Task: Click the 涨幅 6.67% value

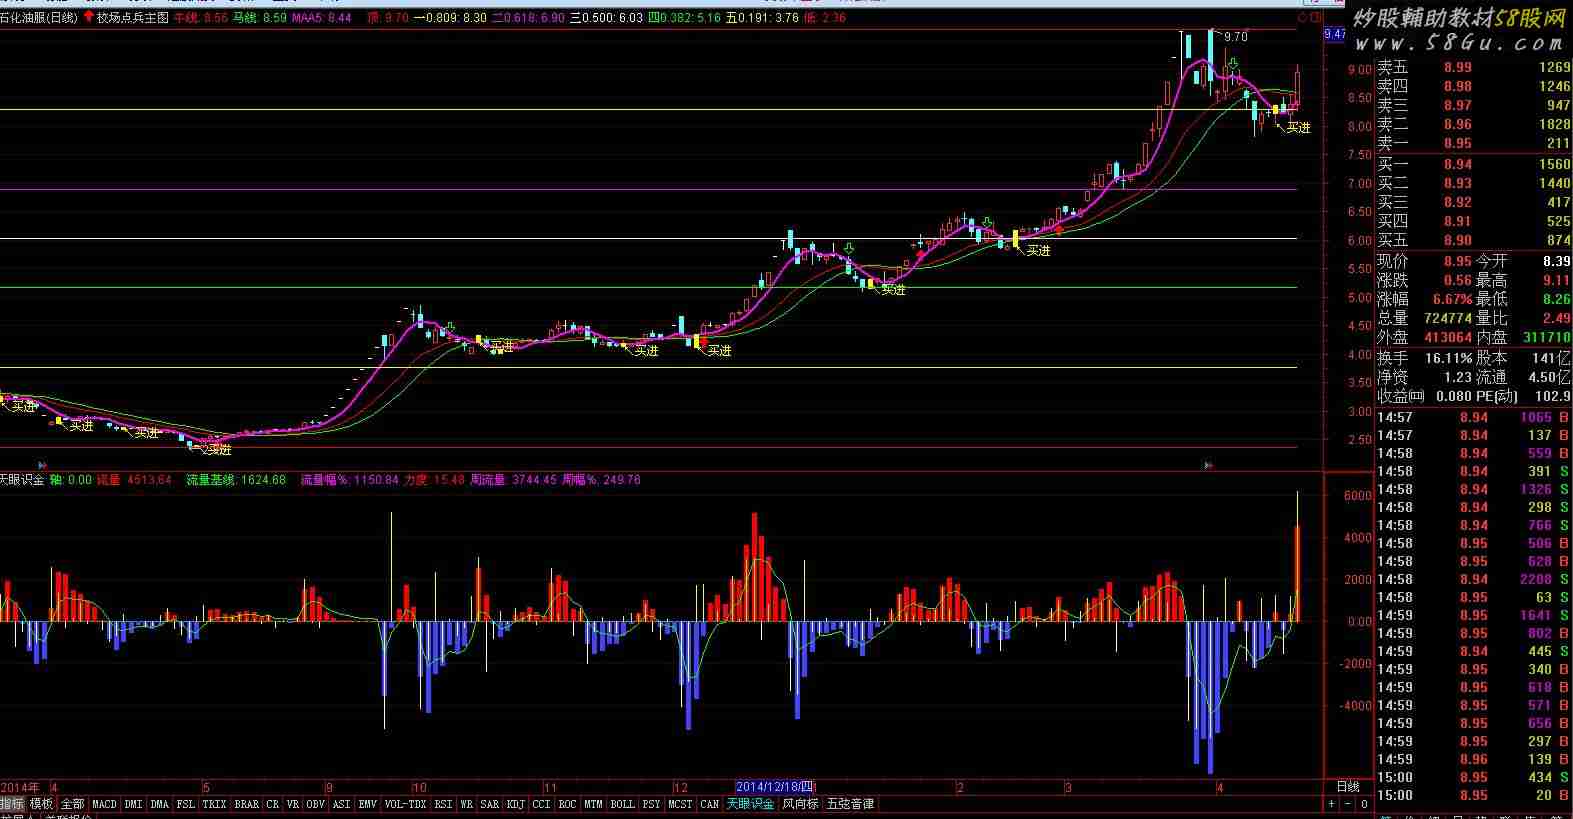Action: coord(1453,299)
